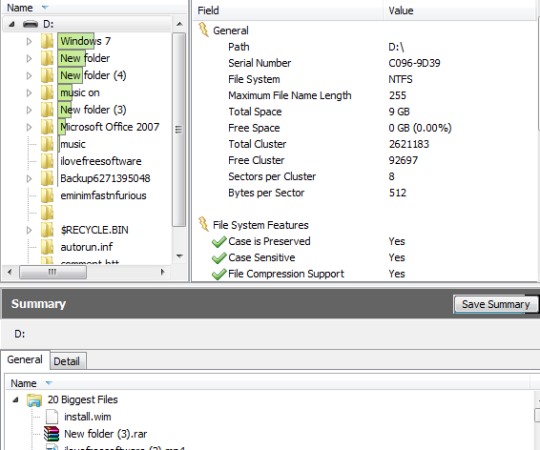This screenshot has width=540, height=450.
Task: Collapse the D: drive tree node
Action: (12, 24)
